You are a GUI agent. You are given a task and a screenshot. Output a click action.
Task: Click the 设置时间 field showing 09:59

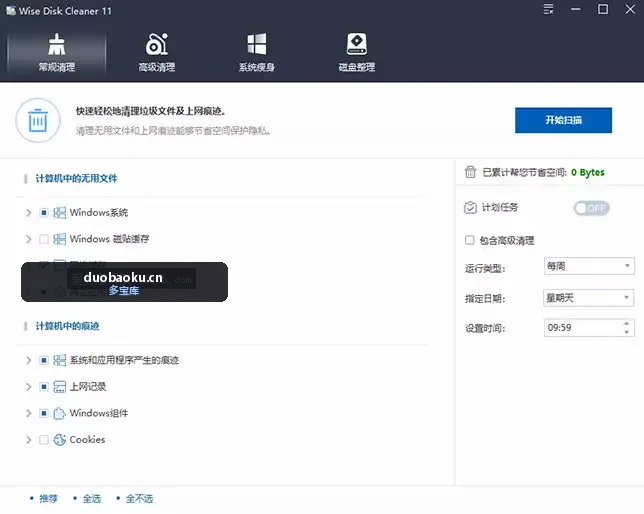click(x=589, y=328)
